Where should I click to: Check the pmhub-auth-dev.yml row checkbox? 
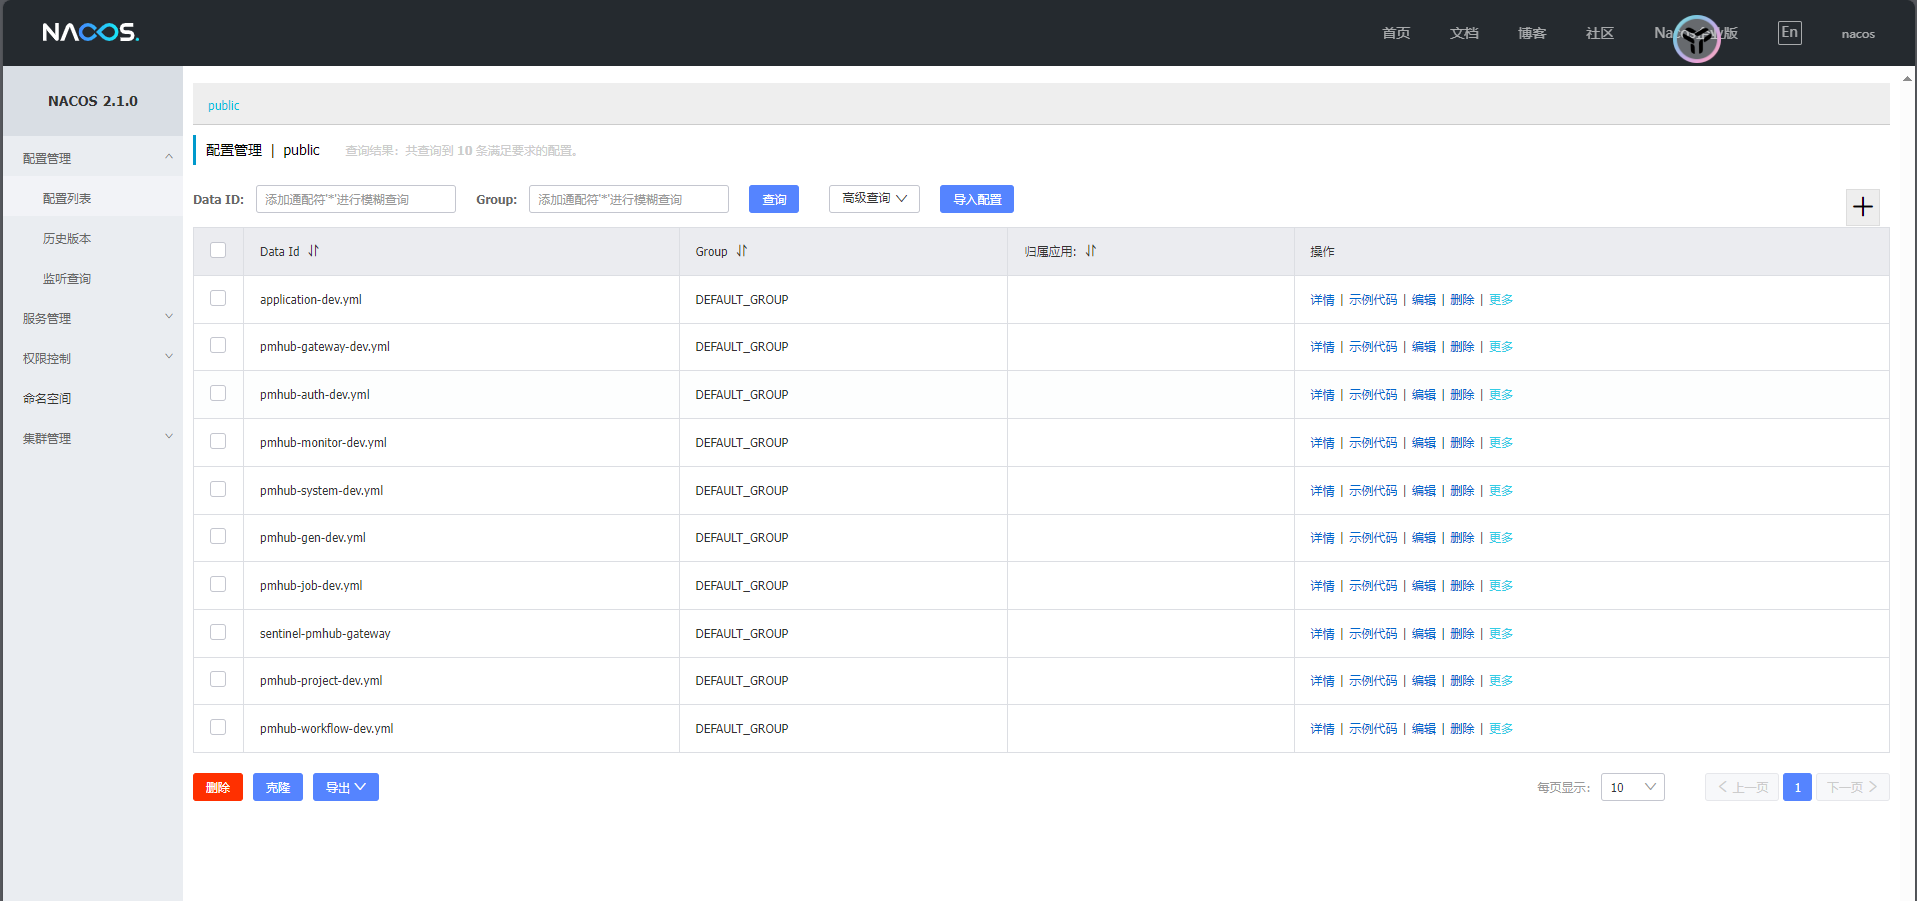click(x=218, y=393)
